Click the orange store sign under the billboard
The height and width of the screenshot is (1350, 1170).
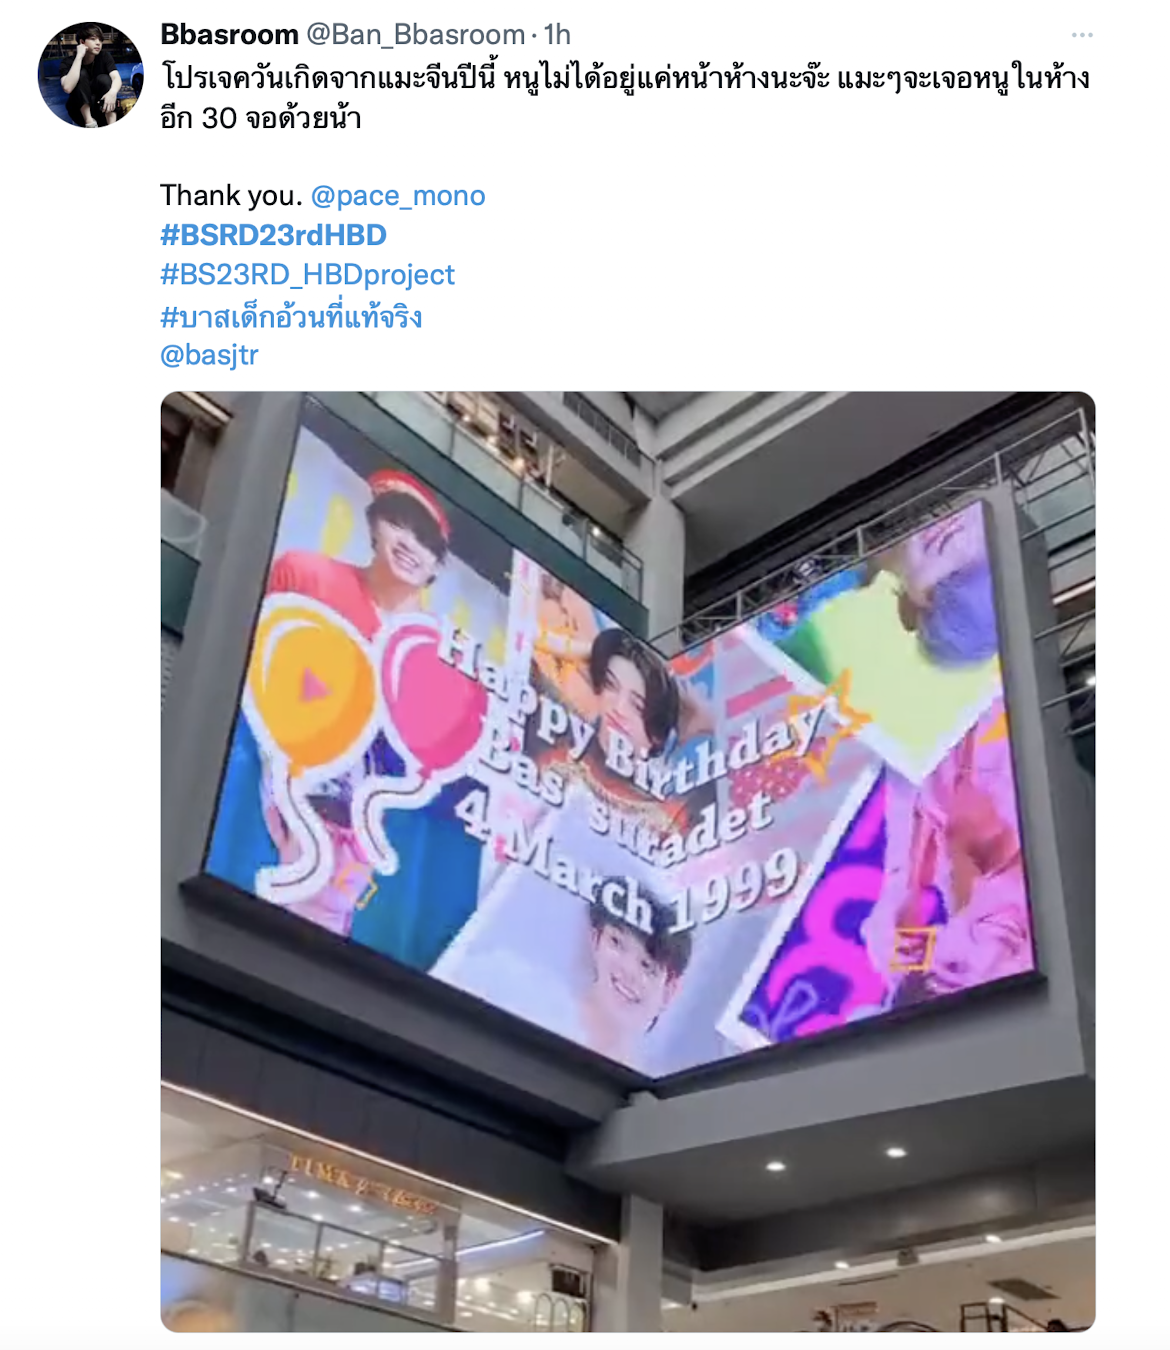pyautogui.click(x=362, y=1184)
